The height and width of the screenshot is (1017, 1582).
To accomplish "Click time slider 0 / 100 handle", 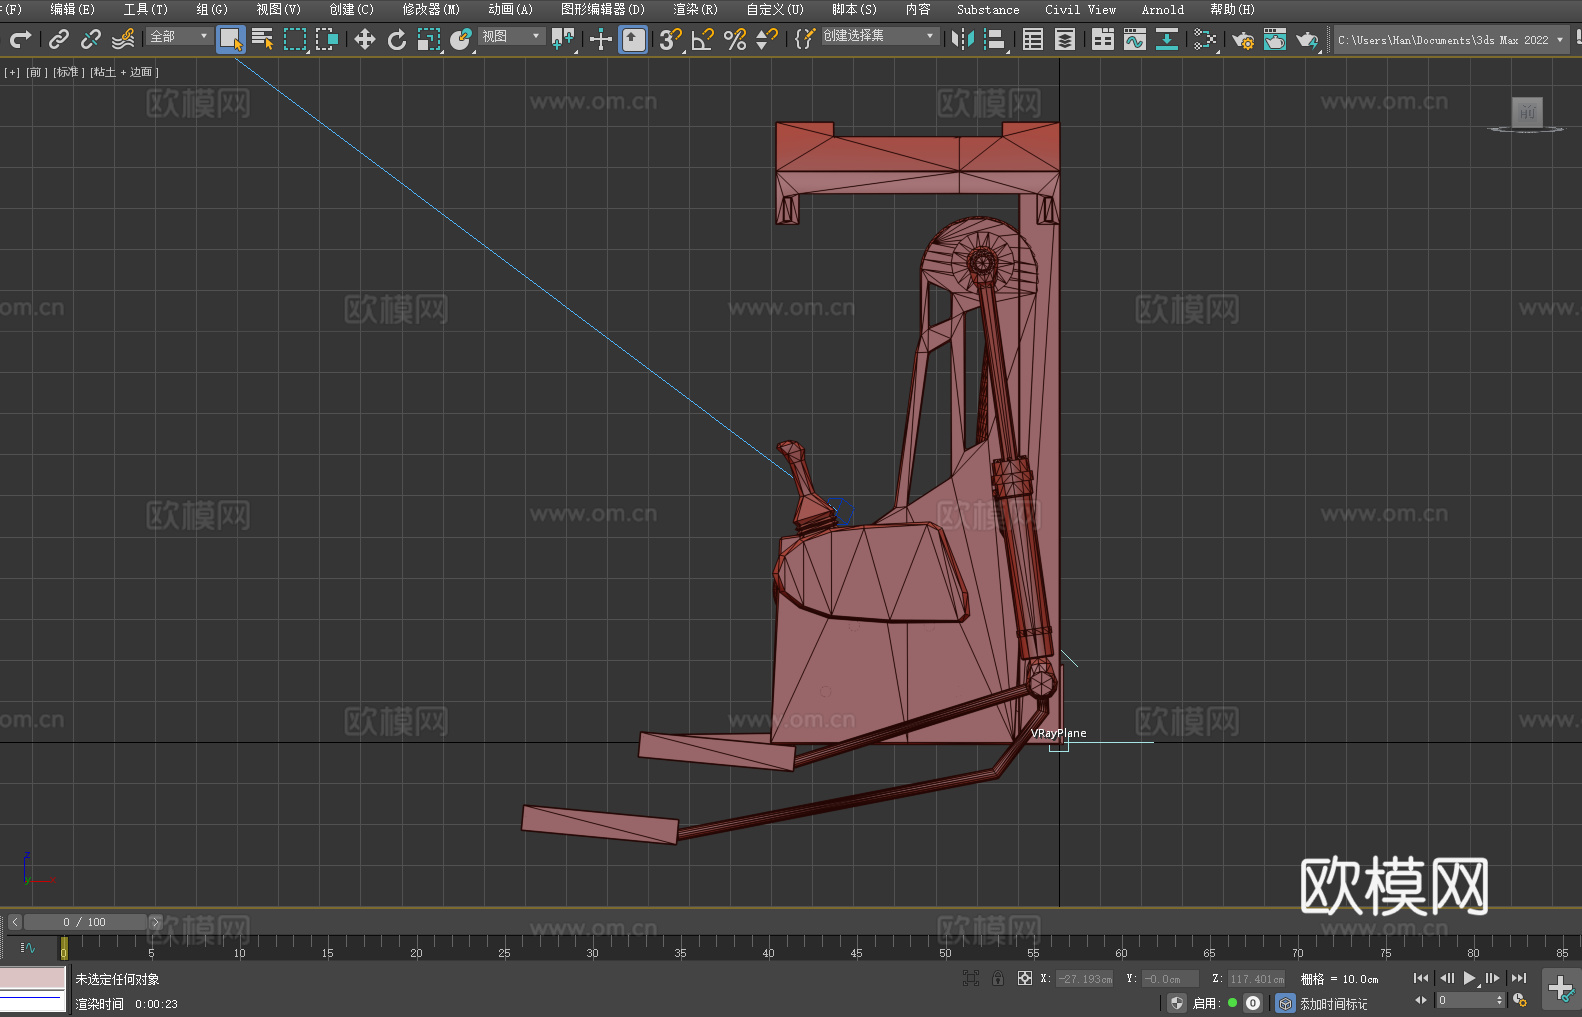I will (85, 922).
